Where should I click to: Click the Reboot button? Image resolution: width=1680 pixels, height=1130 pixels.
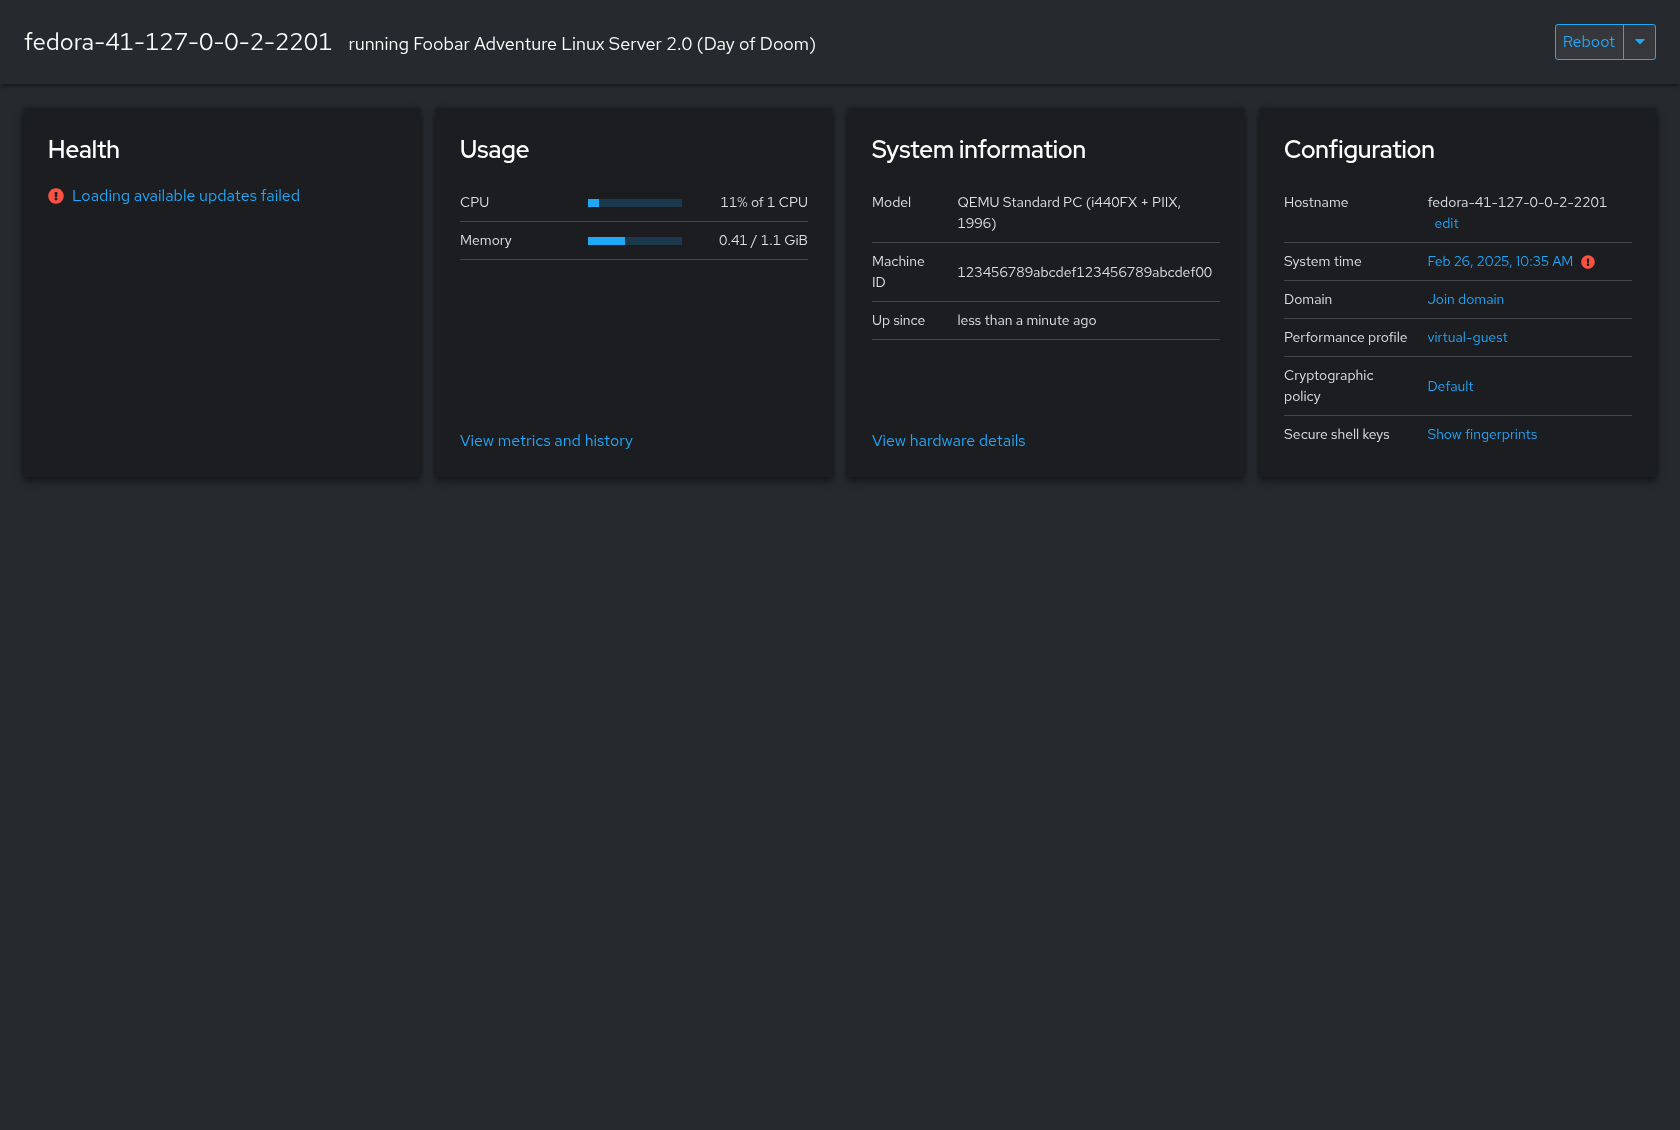tap(1589, 42)
